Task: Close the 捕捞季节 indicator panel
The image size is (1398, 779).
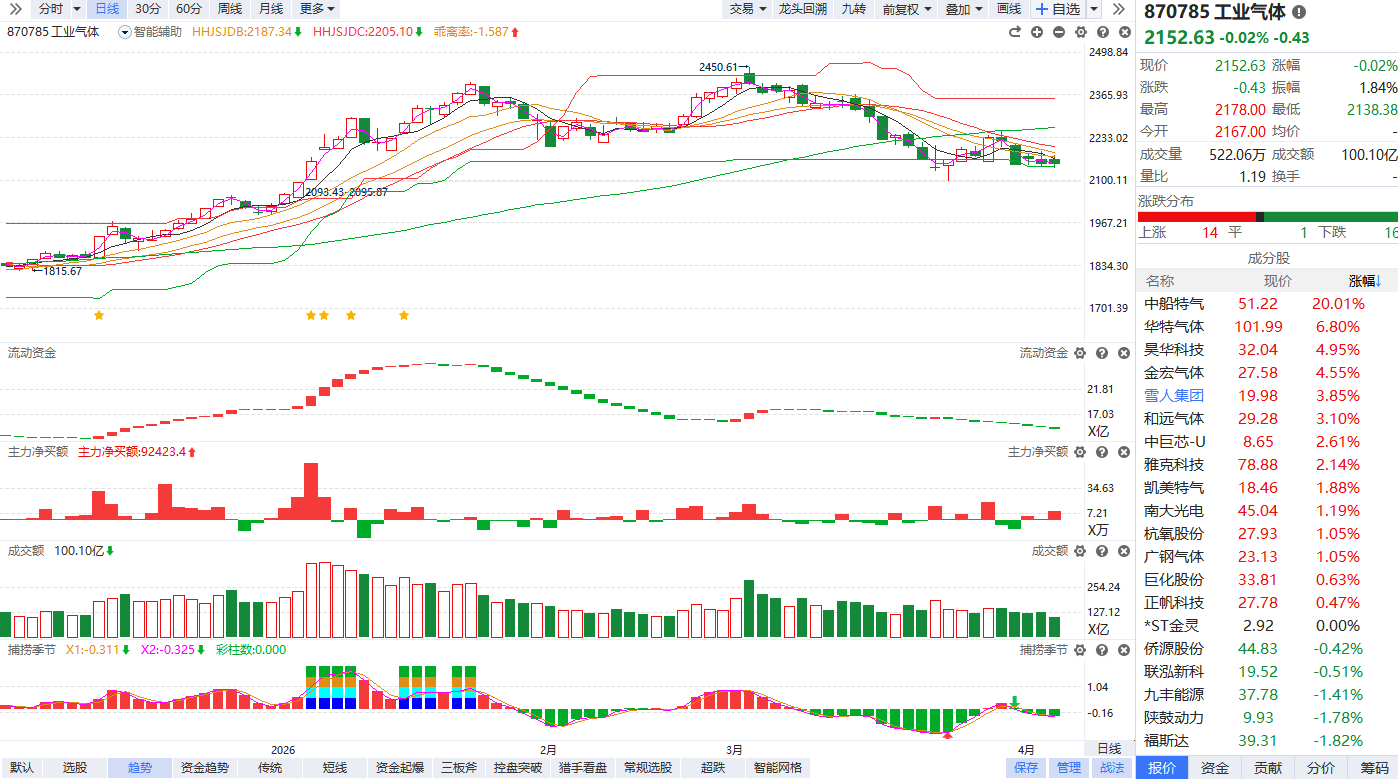Action: (x=1122, y=650)
